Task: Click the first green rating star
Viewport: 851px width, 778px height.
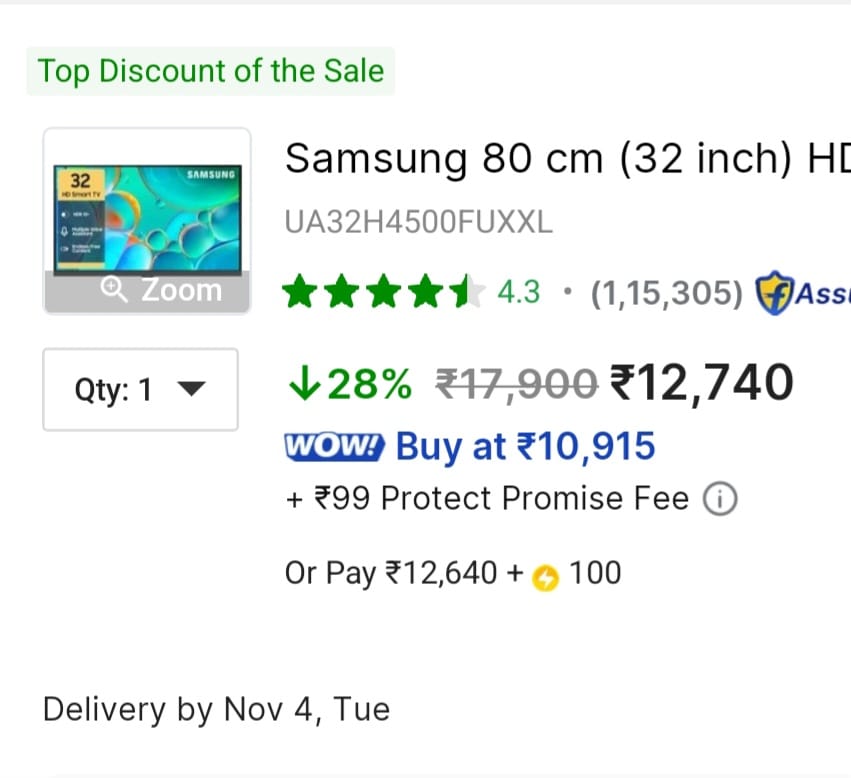Action: [x=300, y=291]
